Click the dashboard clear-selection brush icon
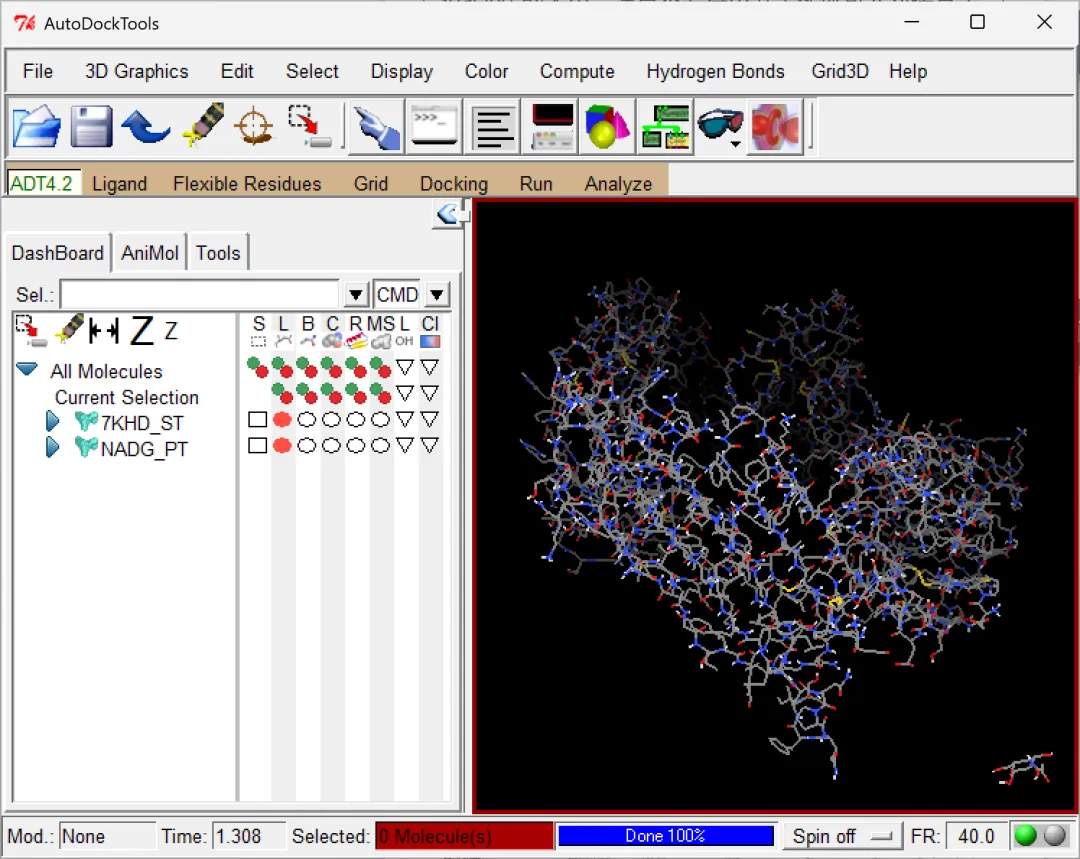Viewport: 1080px width, 859px height. tap(70, 329)
